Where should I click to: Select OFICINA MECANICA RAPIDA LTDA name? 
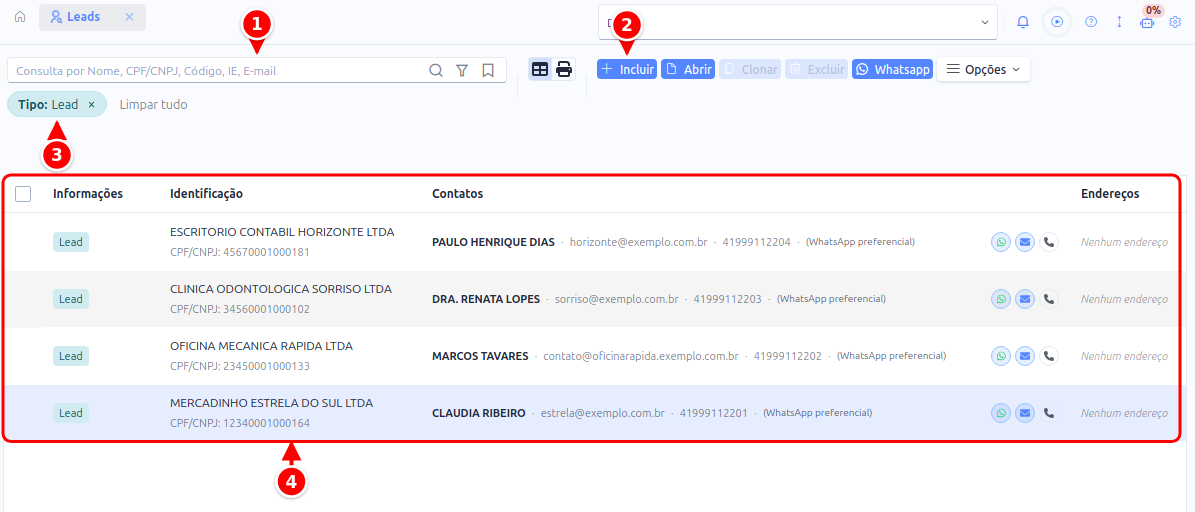pyautogui.click(x=261, y=346)
